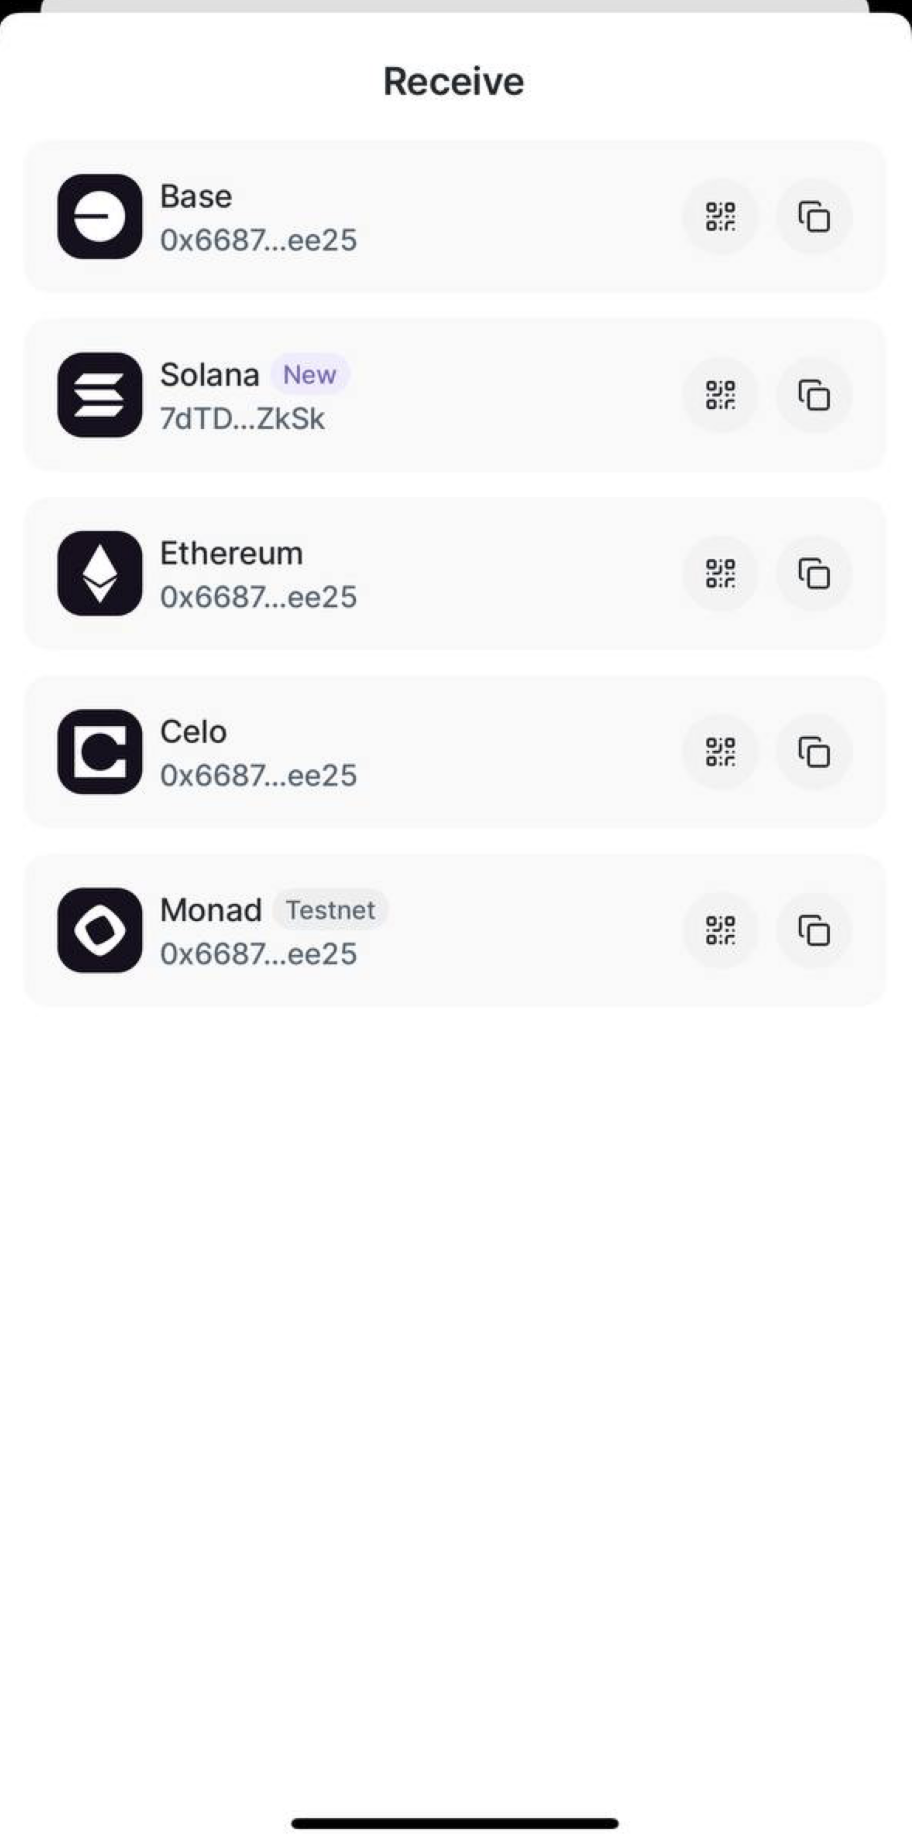The height and width of the screenshot is (1840, 912).
Task: Copy the Base wallet address
Action: pos(814,217)
